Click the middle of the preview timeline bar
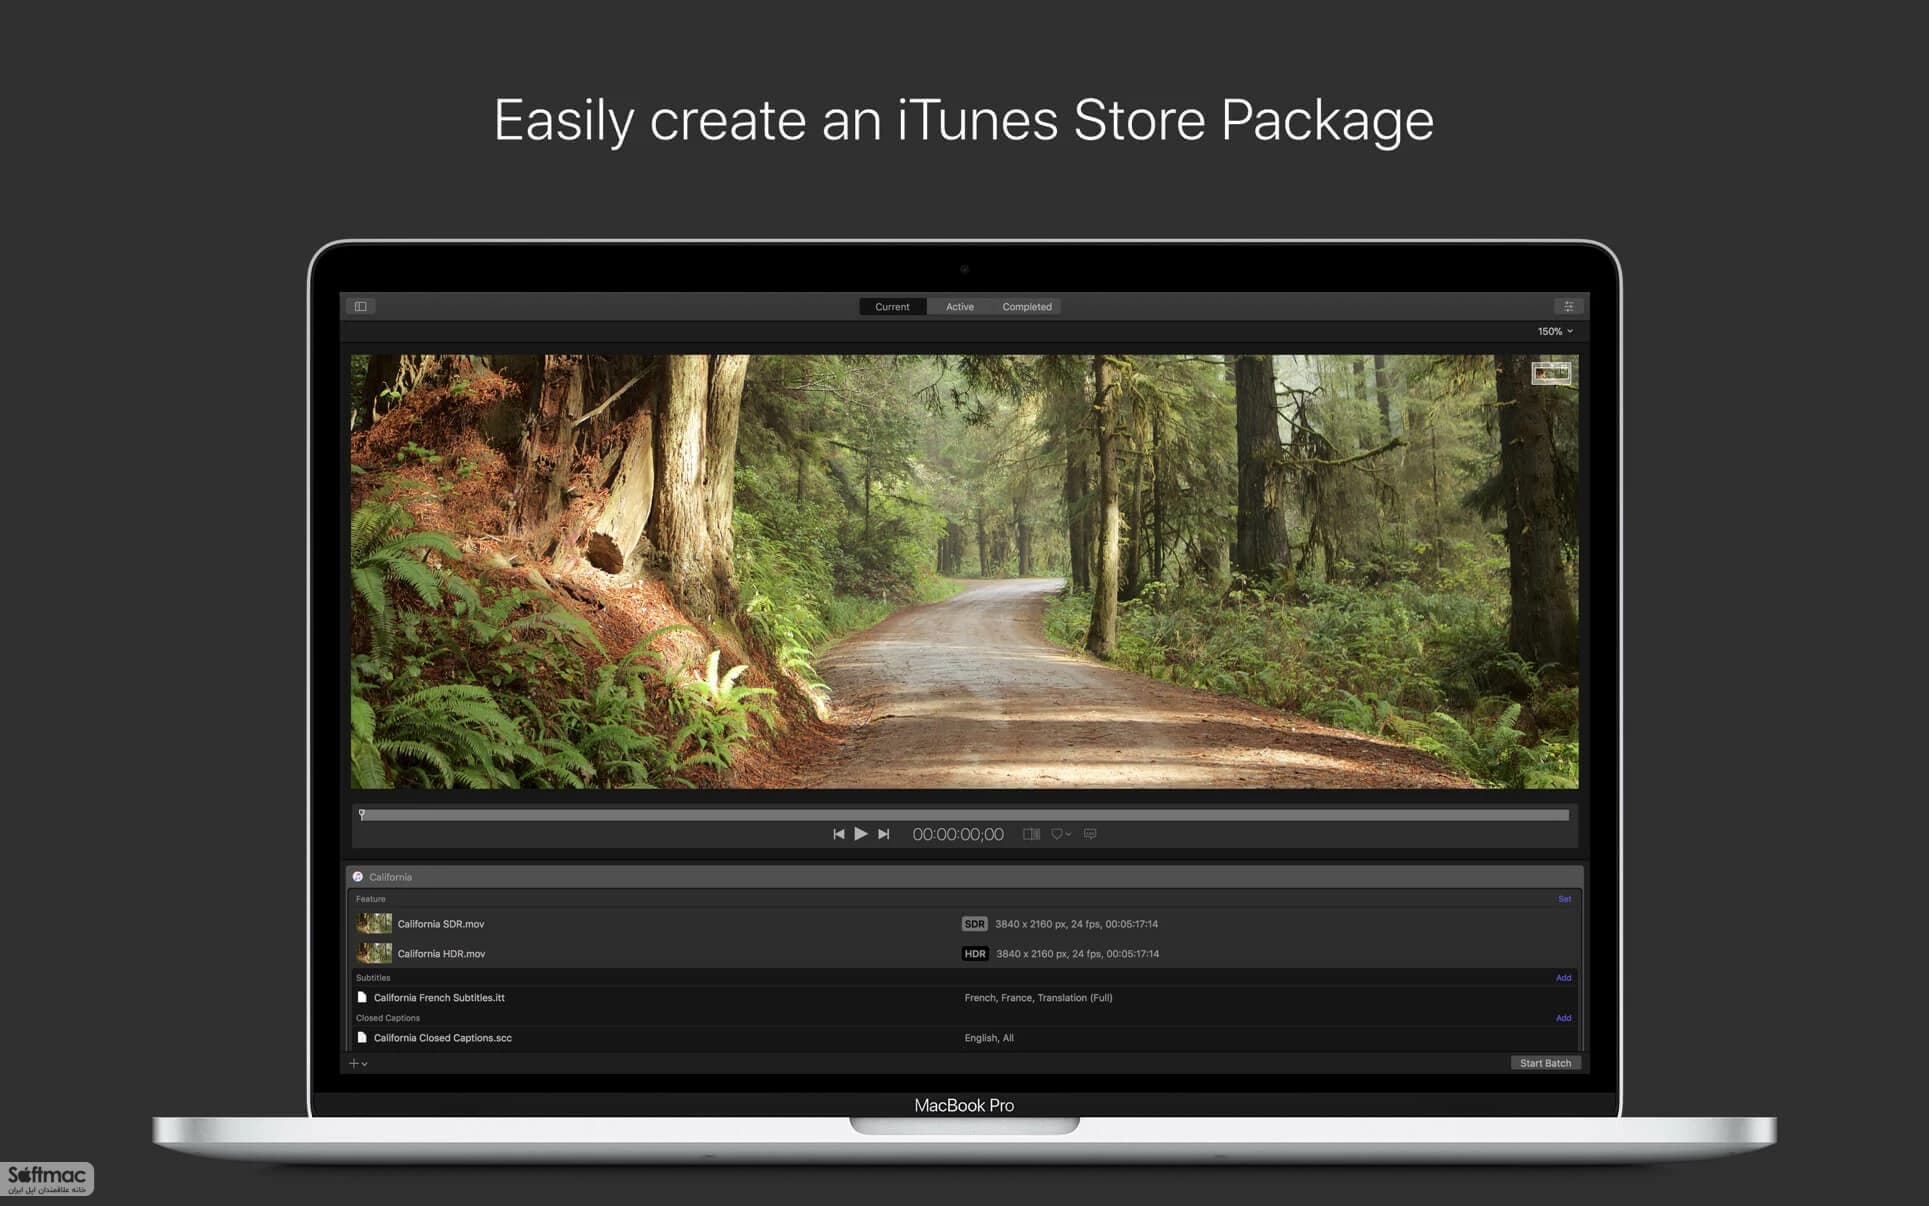This screenshot has width=1929, height=1206. [x=964, y=815]
